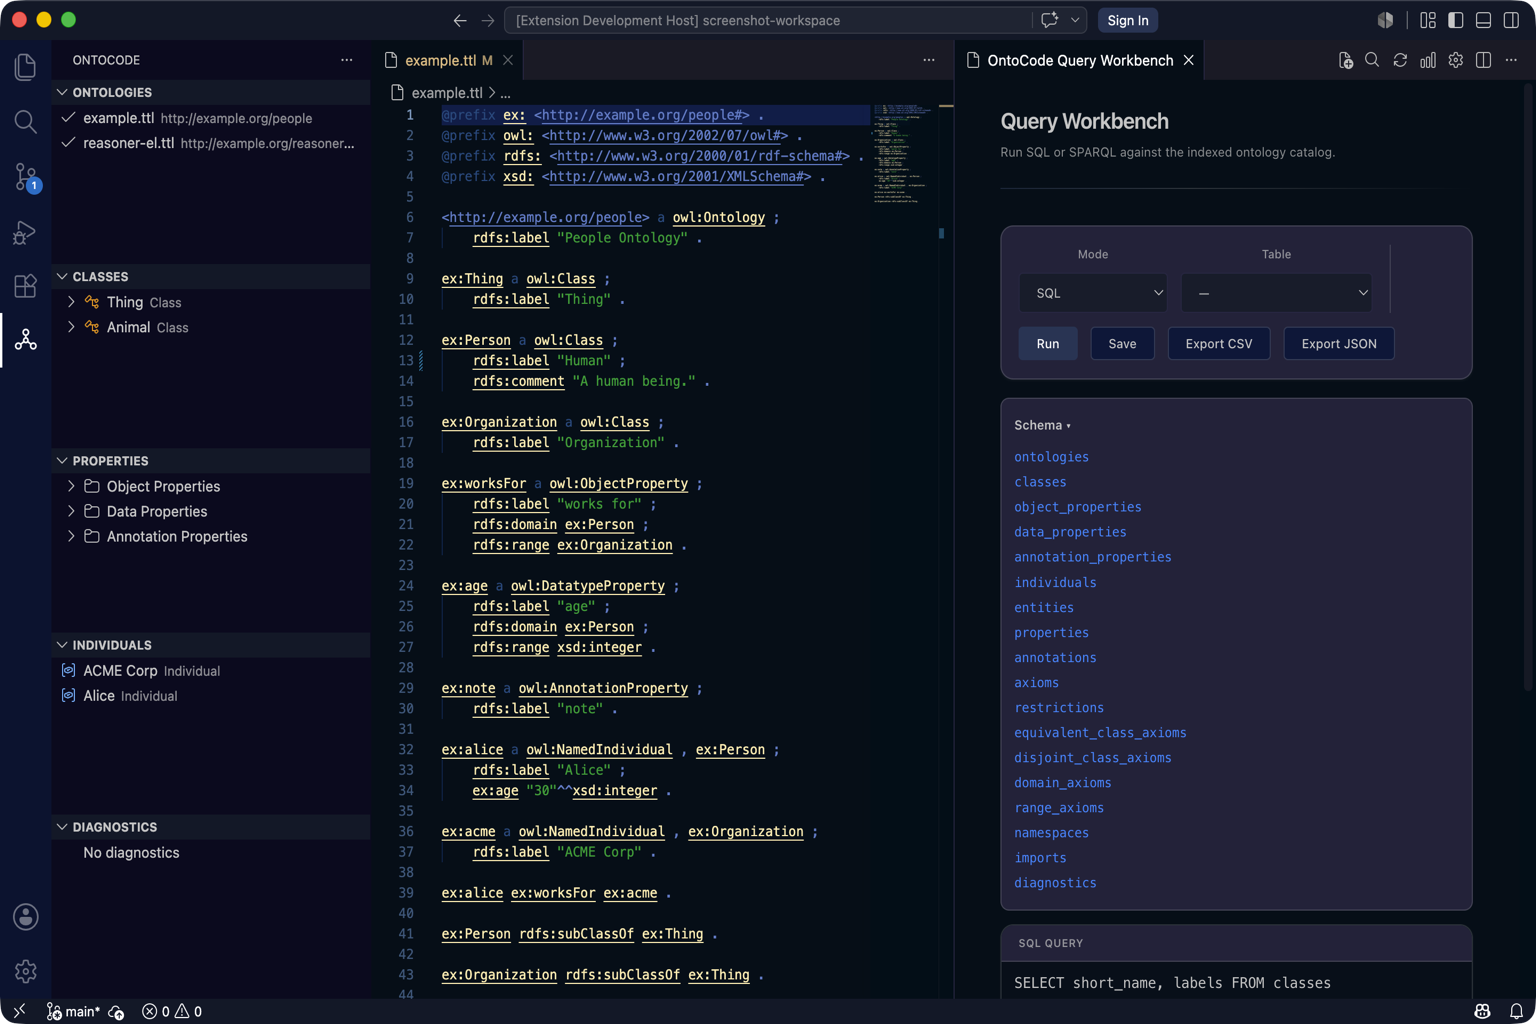This screenshot has height=1024, width=1536.
Task: Click the settings gear in workbench toolbar
Action: tap(1456, 61)
